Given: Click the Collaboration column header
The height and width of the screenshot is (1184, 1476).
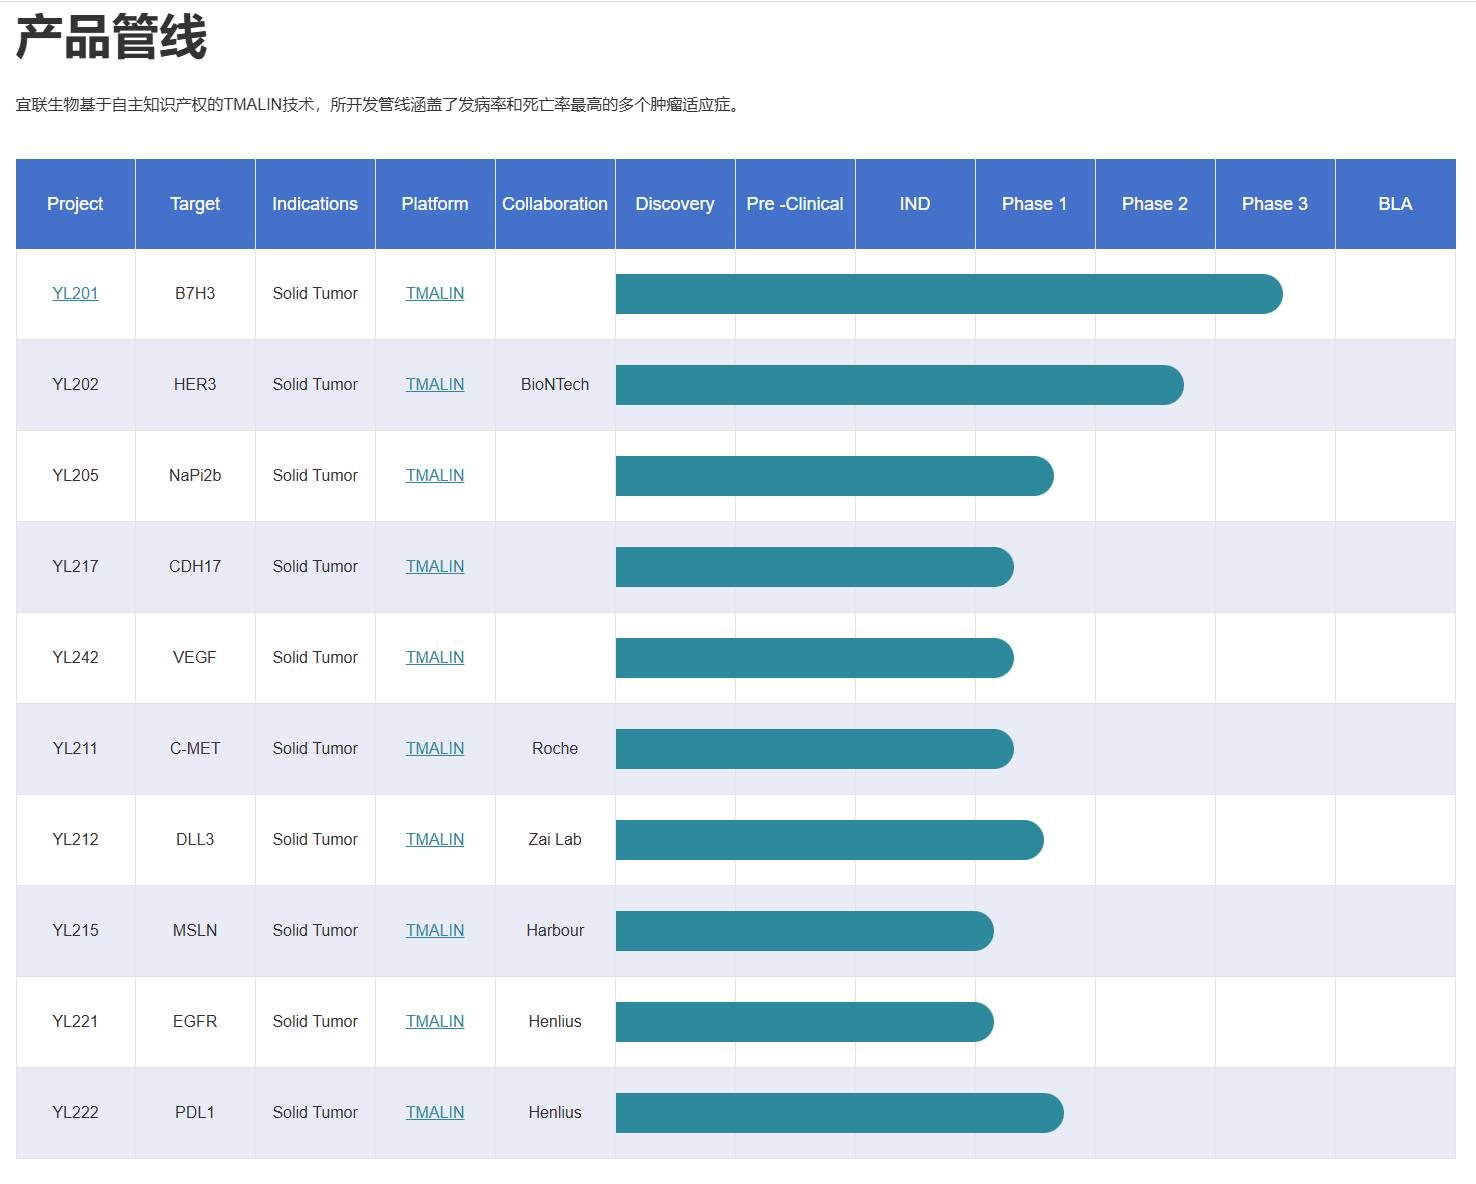Looking at the screenshot, I should pyautogui.click(x=554, y=204).
